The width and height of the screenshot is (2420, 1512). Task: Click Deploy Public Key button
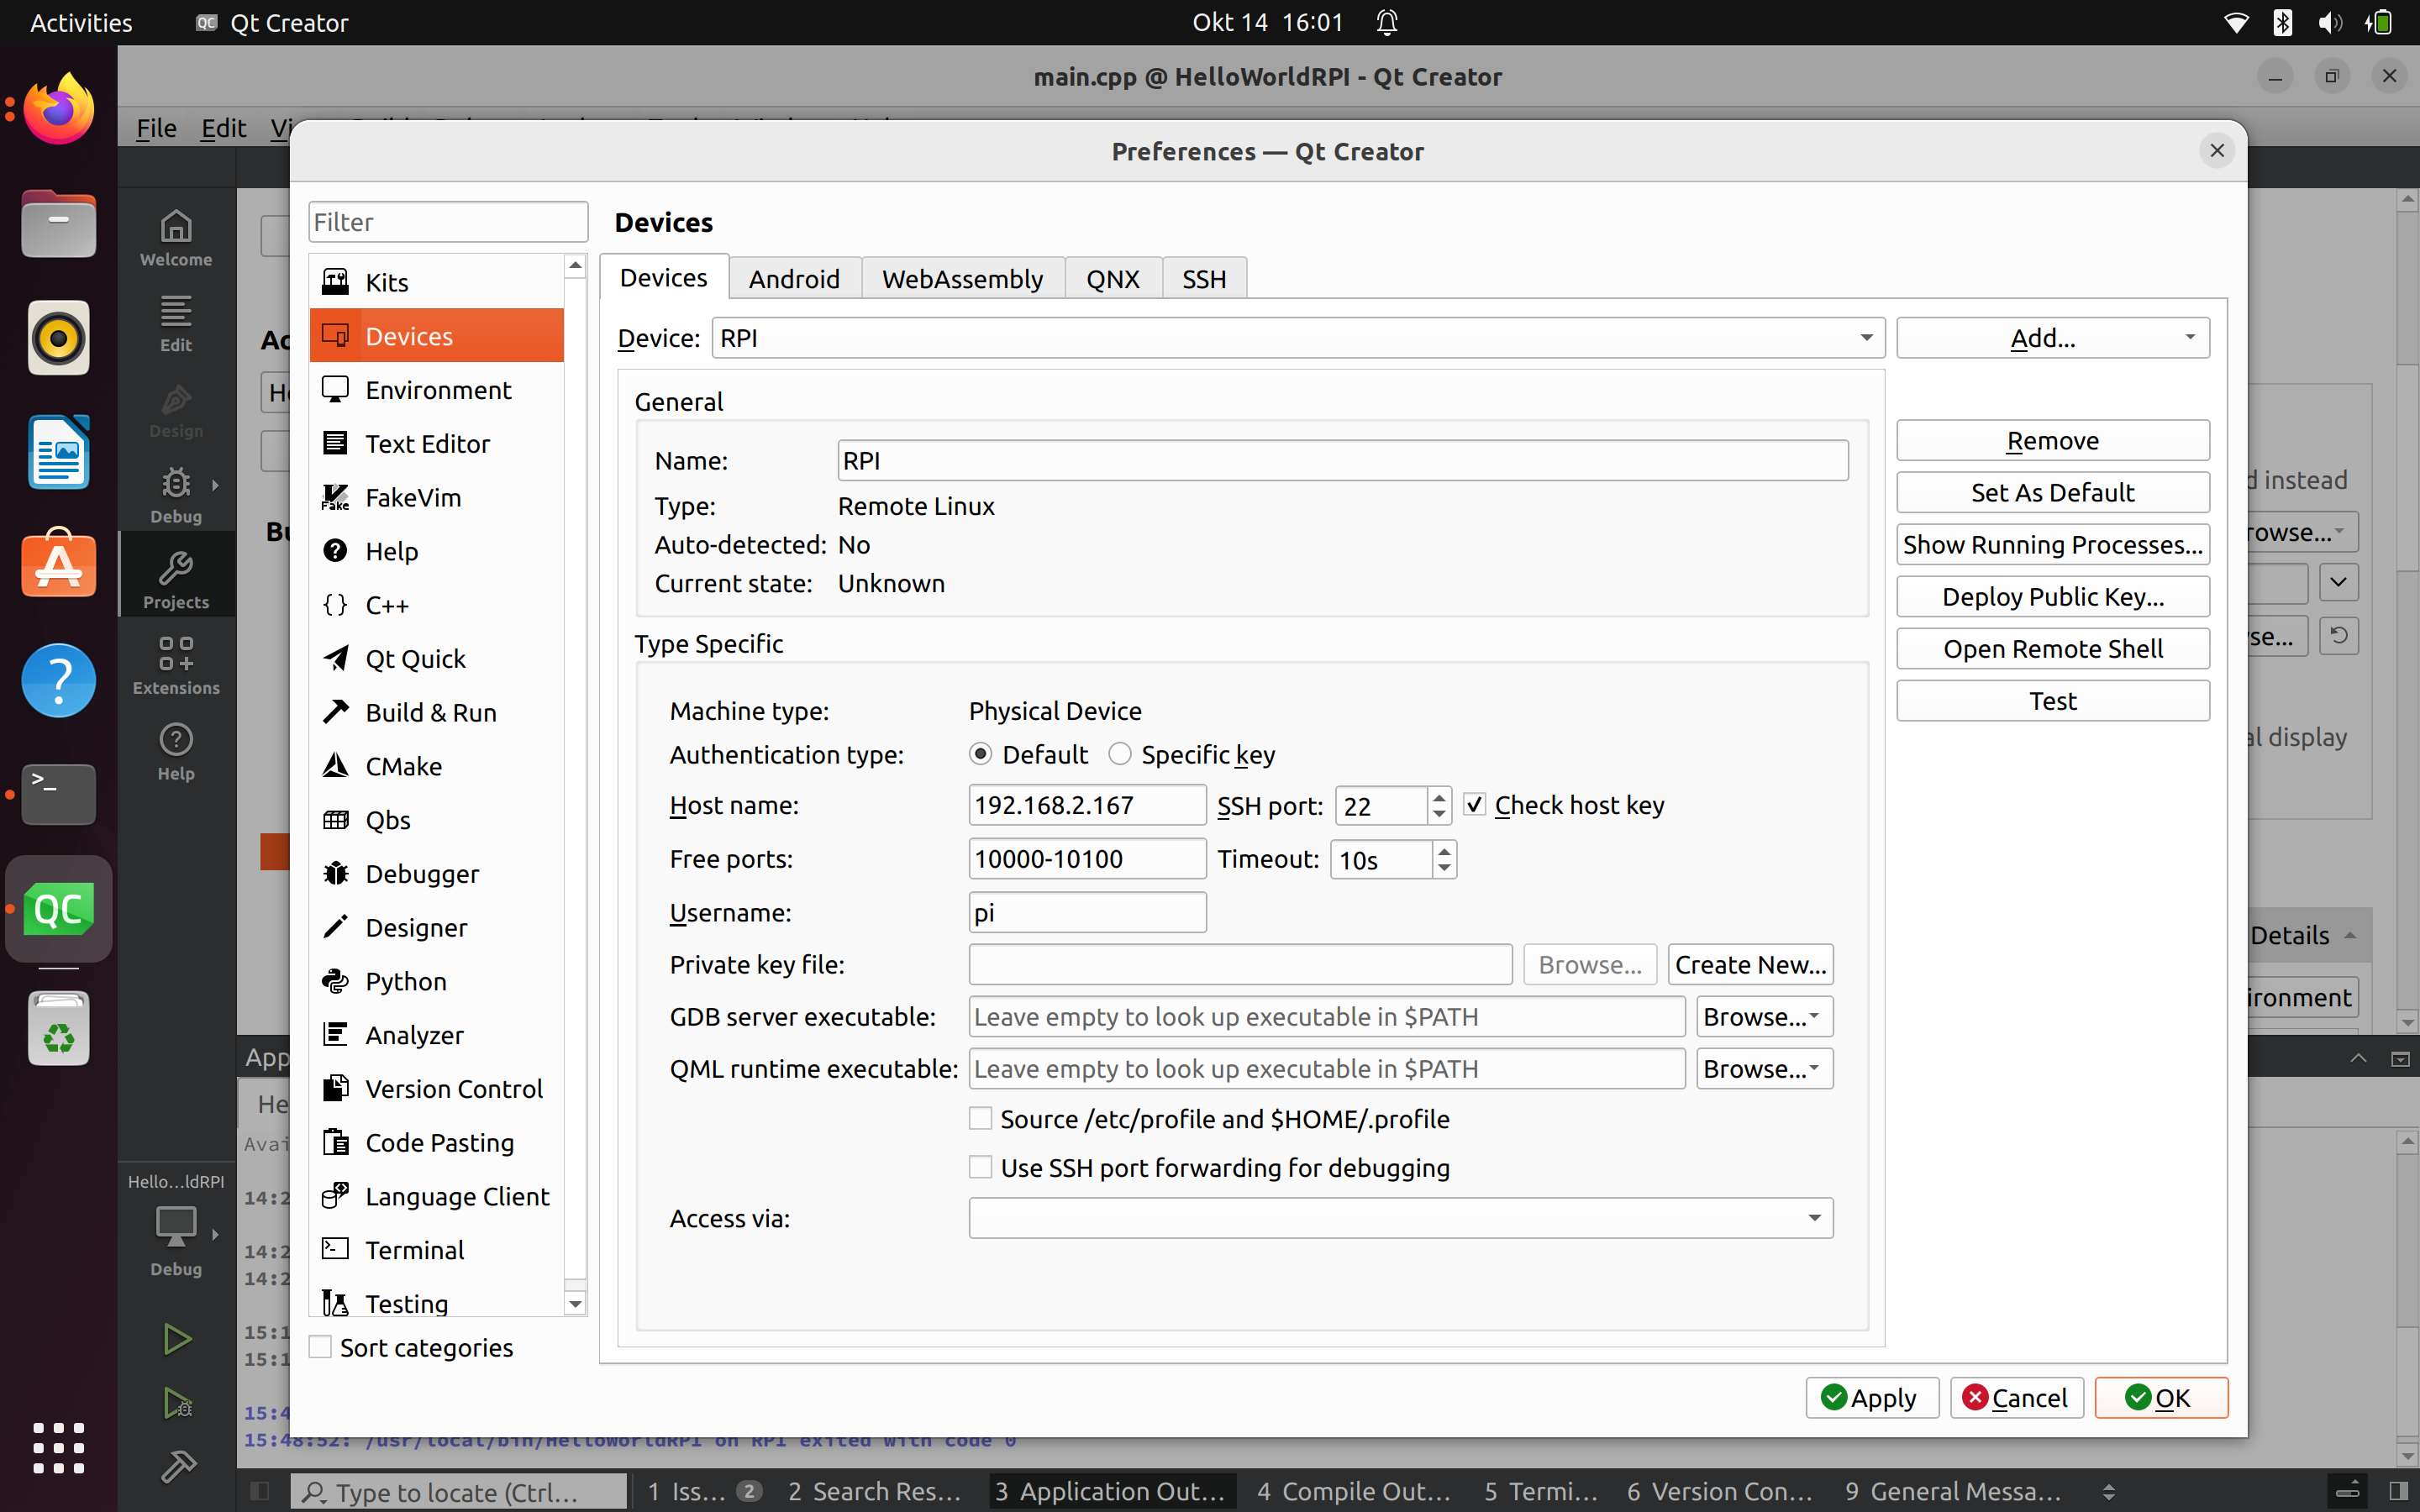pos(2052,597)
